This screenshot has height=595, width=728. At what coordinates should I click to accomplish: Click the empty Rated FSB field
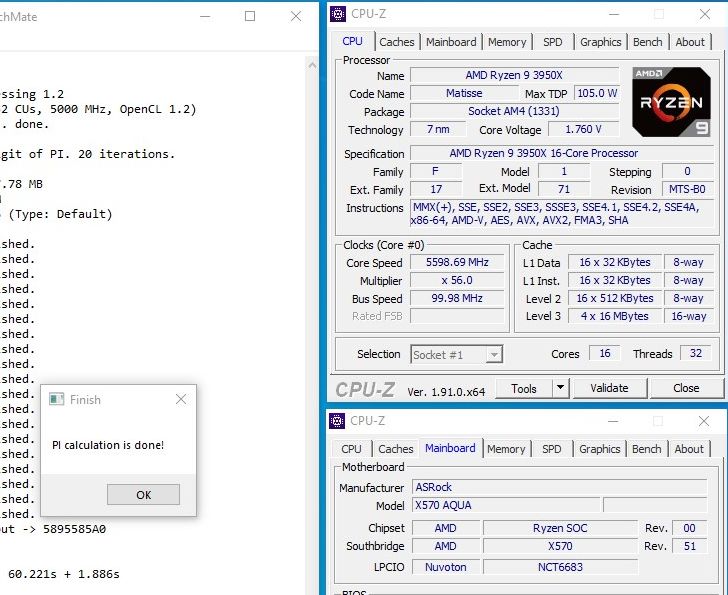pos(457,317)
